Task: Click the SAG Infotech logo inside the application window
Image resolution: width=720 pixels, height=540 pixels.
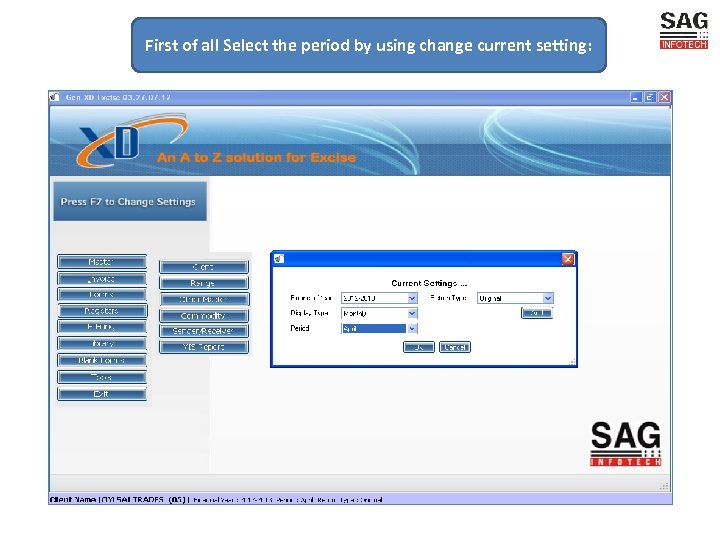Action: pos(625,444)
